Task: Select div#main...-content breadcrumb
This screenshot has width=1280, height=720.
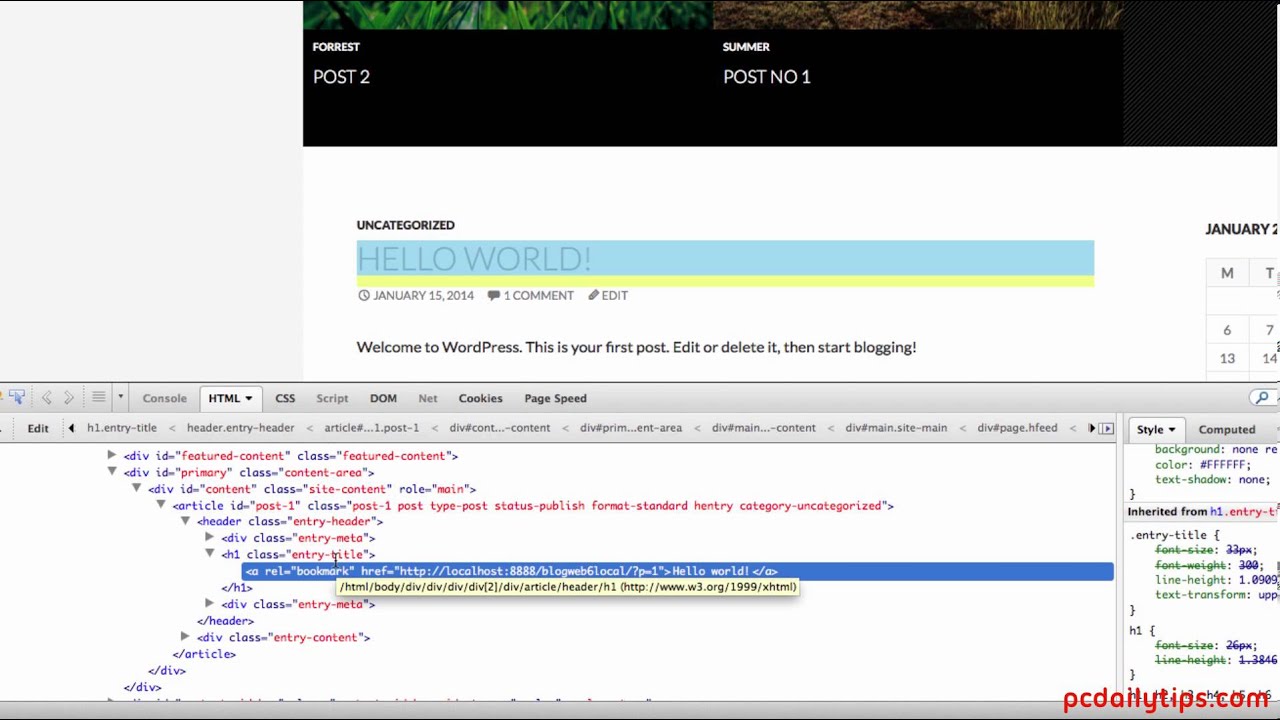Action: [763, 428]
